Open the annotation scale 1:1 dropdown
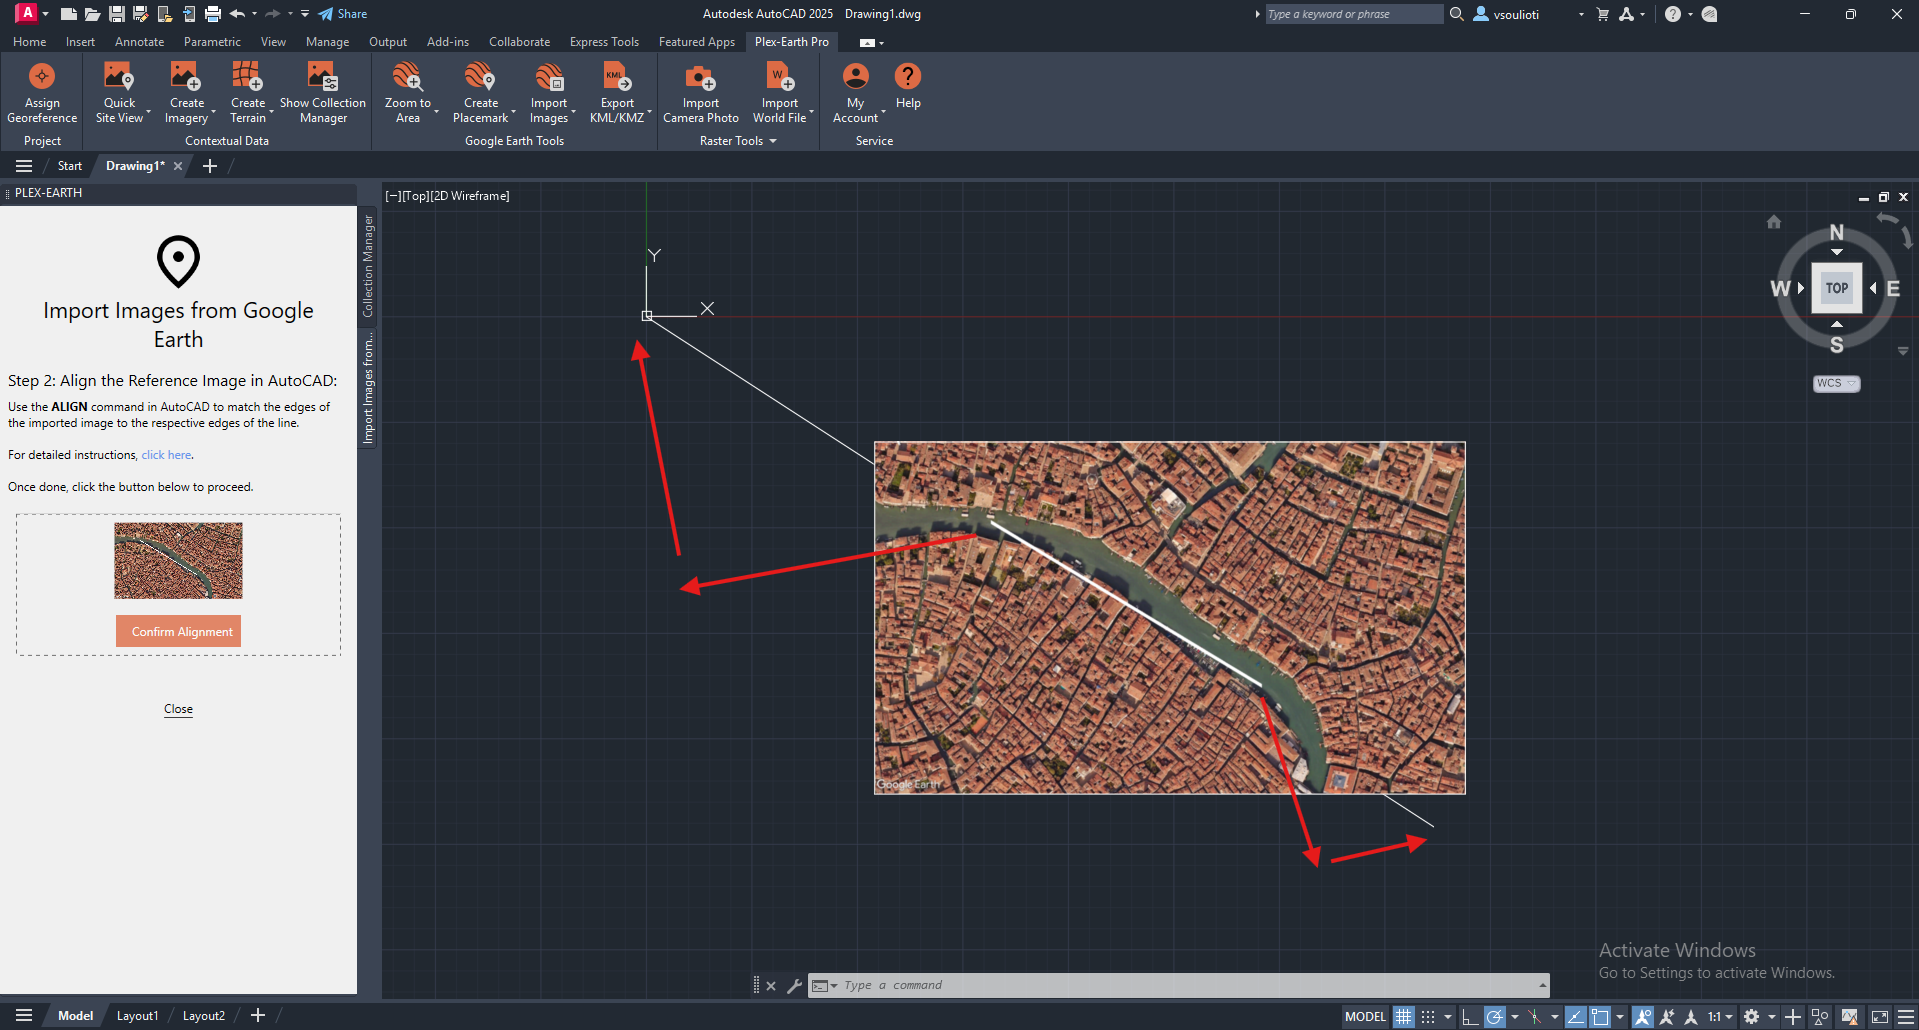This screenshot has height=1030, width=1919. (1720, 1017)
